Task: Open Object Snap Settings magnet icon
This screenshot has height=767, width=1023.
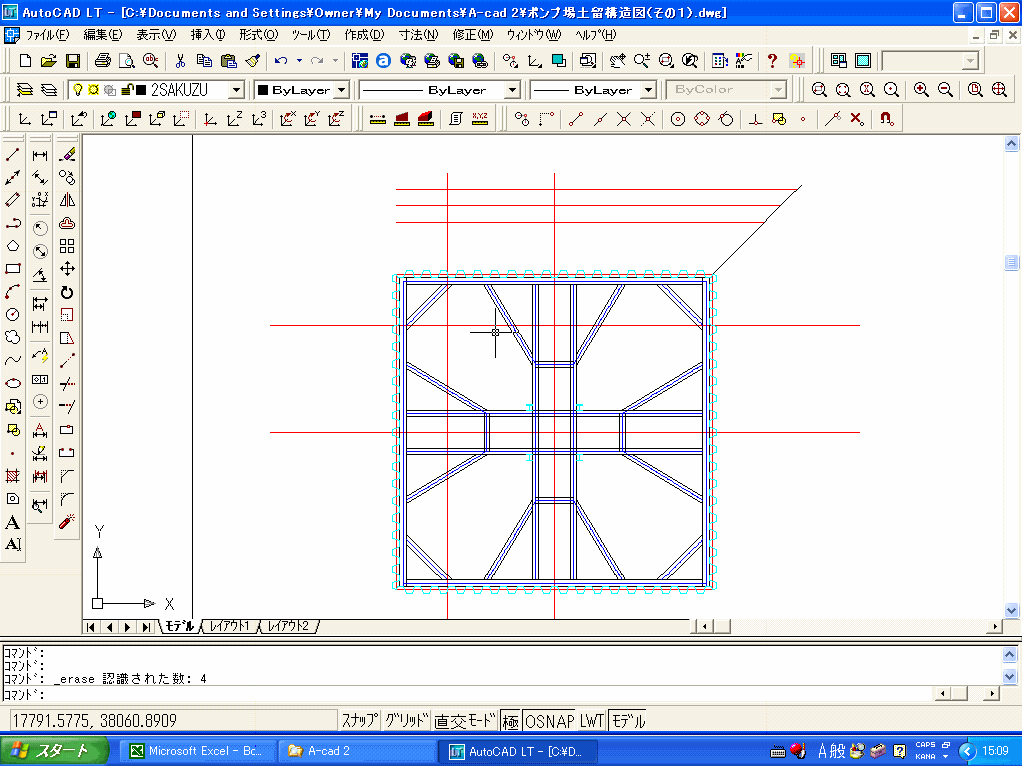Action: [x=886, y=119]
